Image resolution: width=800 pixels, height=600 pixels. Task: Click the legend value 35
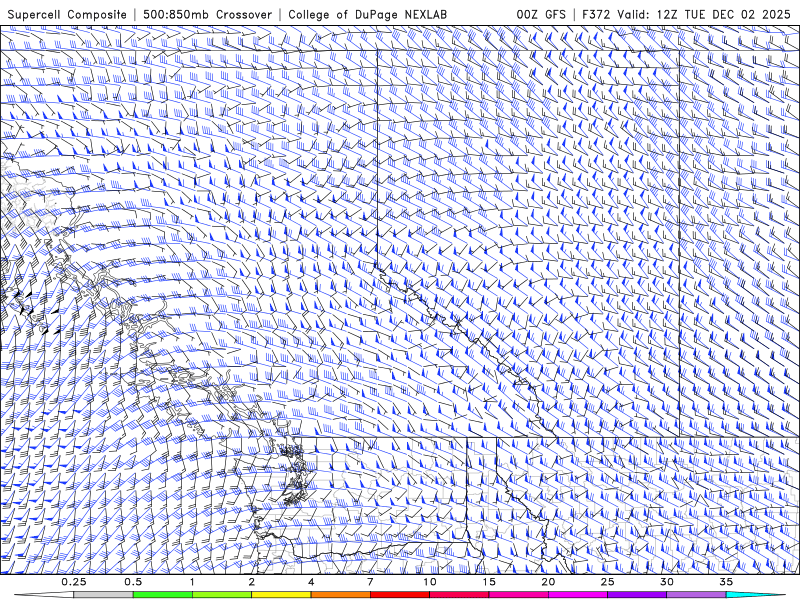pos(726,582)
